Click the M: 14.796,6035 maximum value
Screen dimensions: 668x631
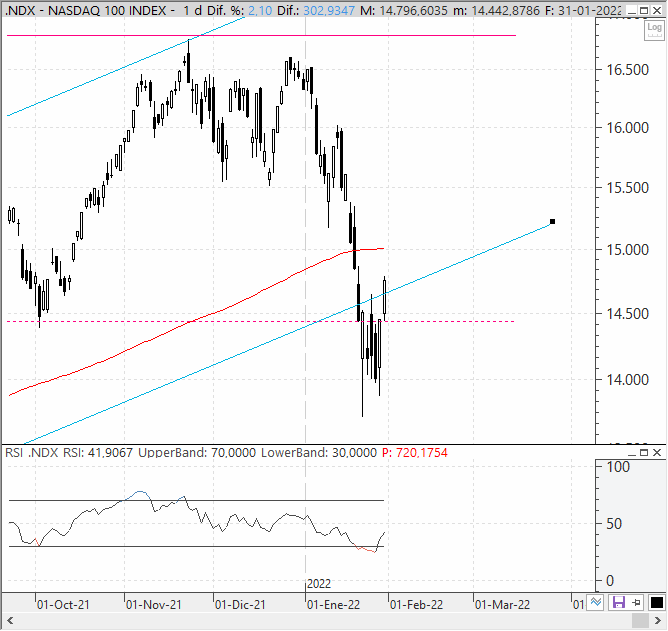[x=404, y=10]
